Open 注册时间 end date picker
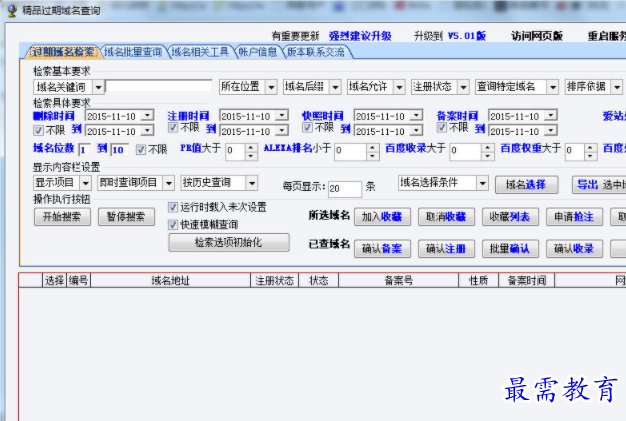This screenshot has height=421, width=626. pyautogui.click(x=282, y=130)
